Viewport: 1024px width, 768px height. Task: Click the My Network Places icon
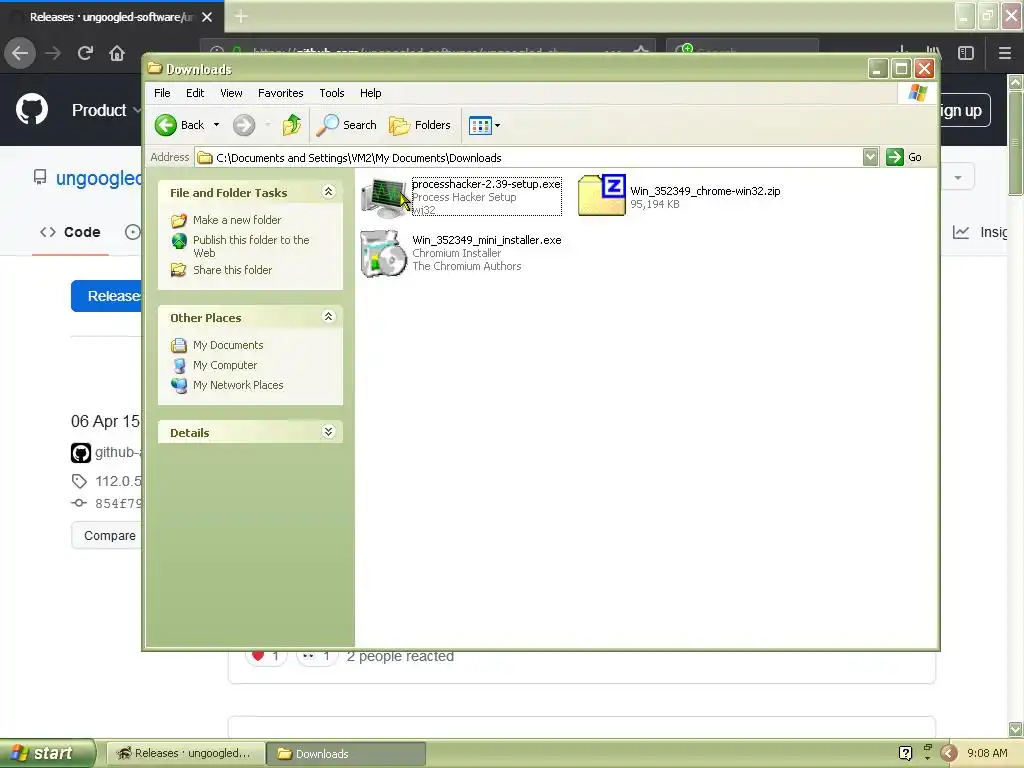pyautogui.click(x=179, y=385)
